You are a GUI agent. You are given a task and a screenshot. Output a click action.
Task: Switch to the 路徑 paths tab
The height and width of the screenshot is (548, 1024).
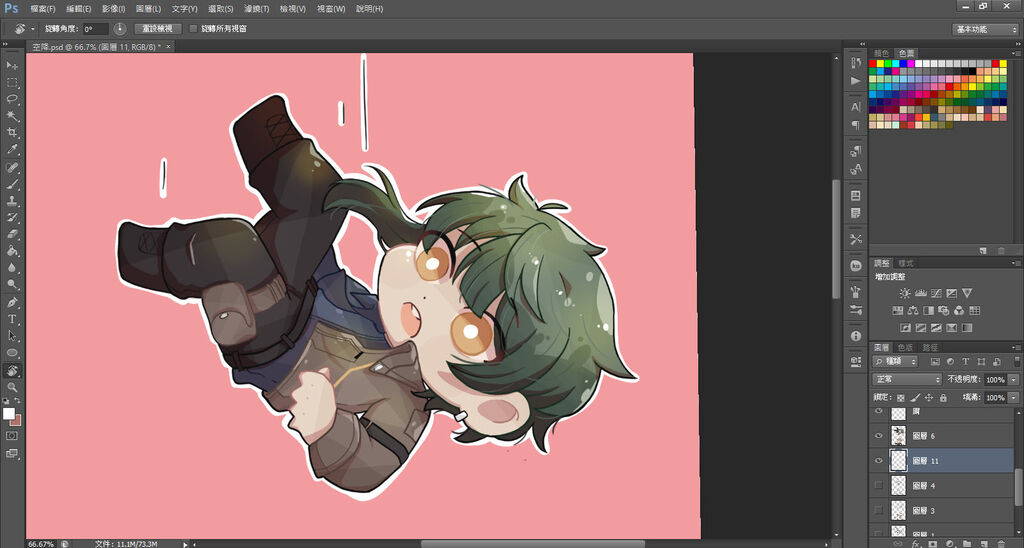click(930, 347)
